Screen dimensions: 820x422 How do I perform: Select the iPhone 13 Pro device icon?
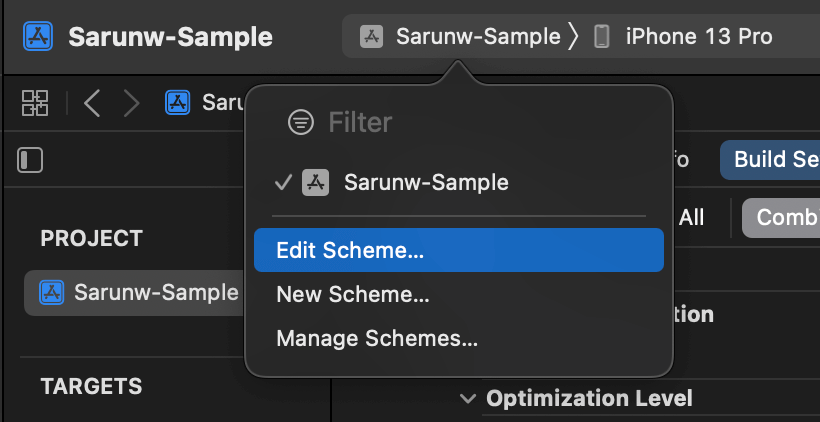[x=602, y=37]
